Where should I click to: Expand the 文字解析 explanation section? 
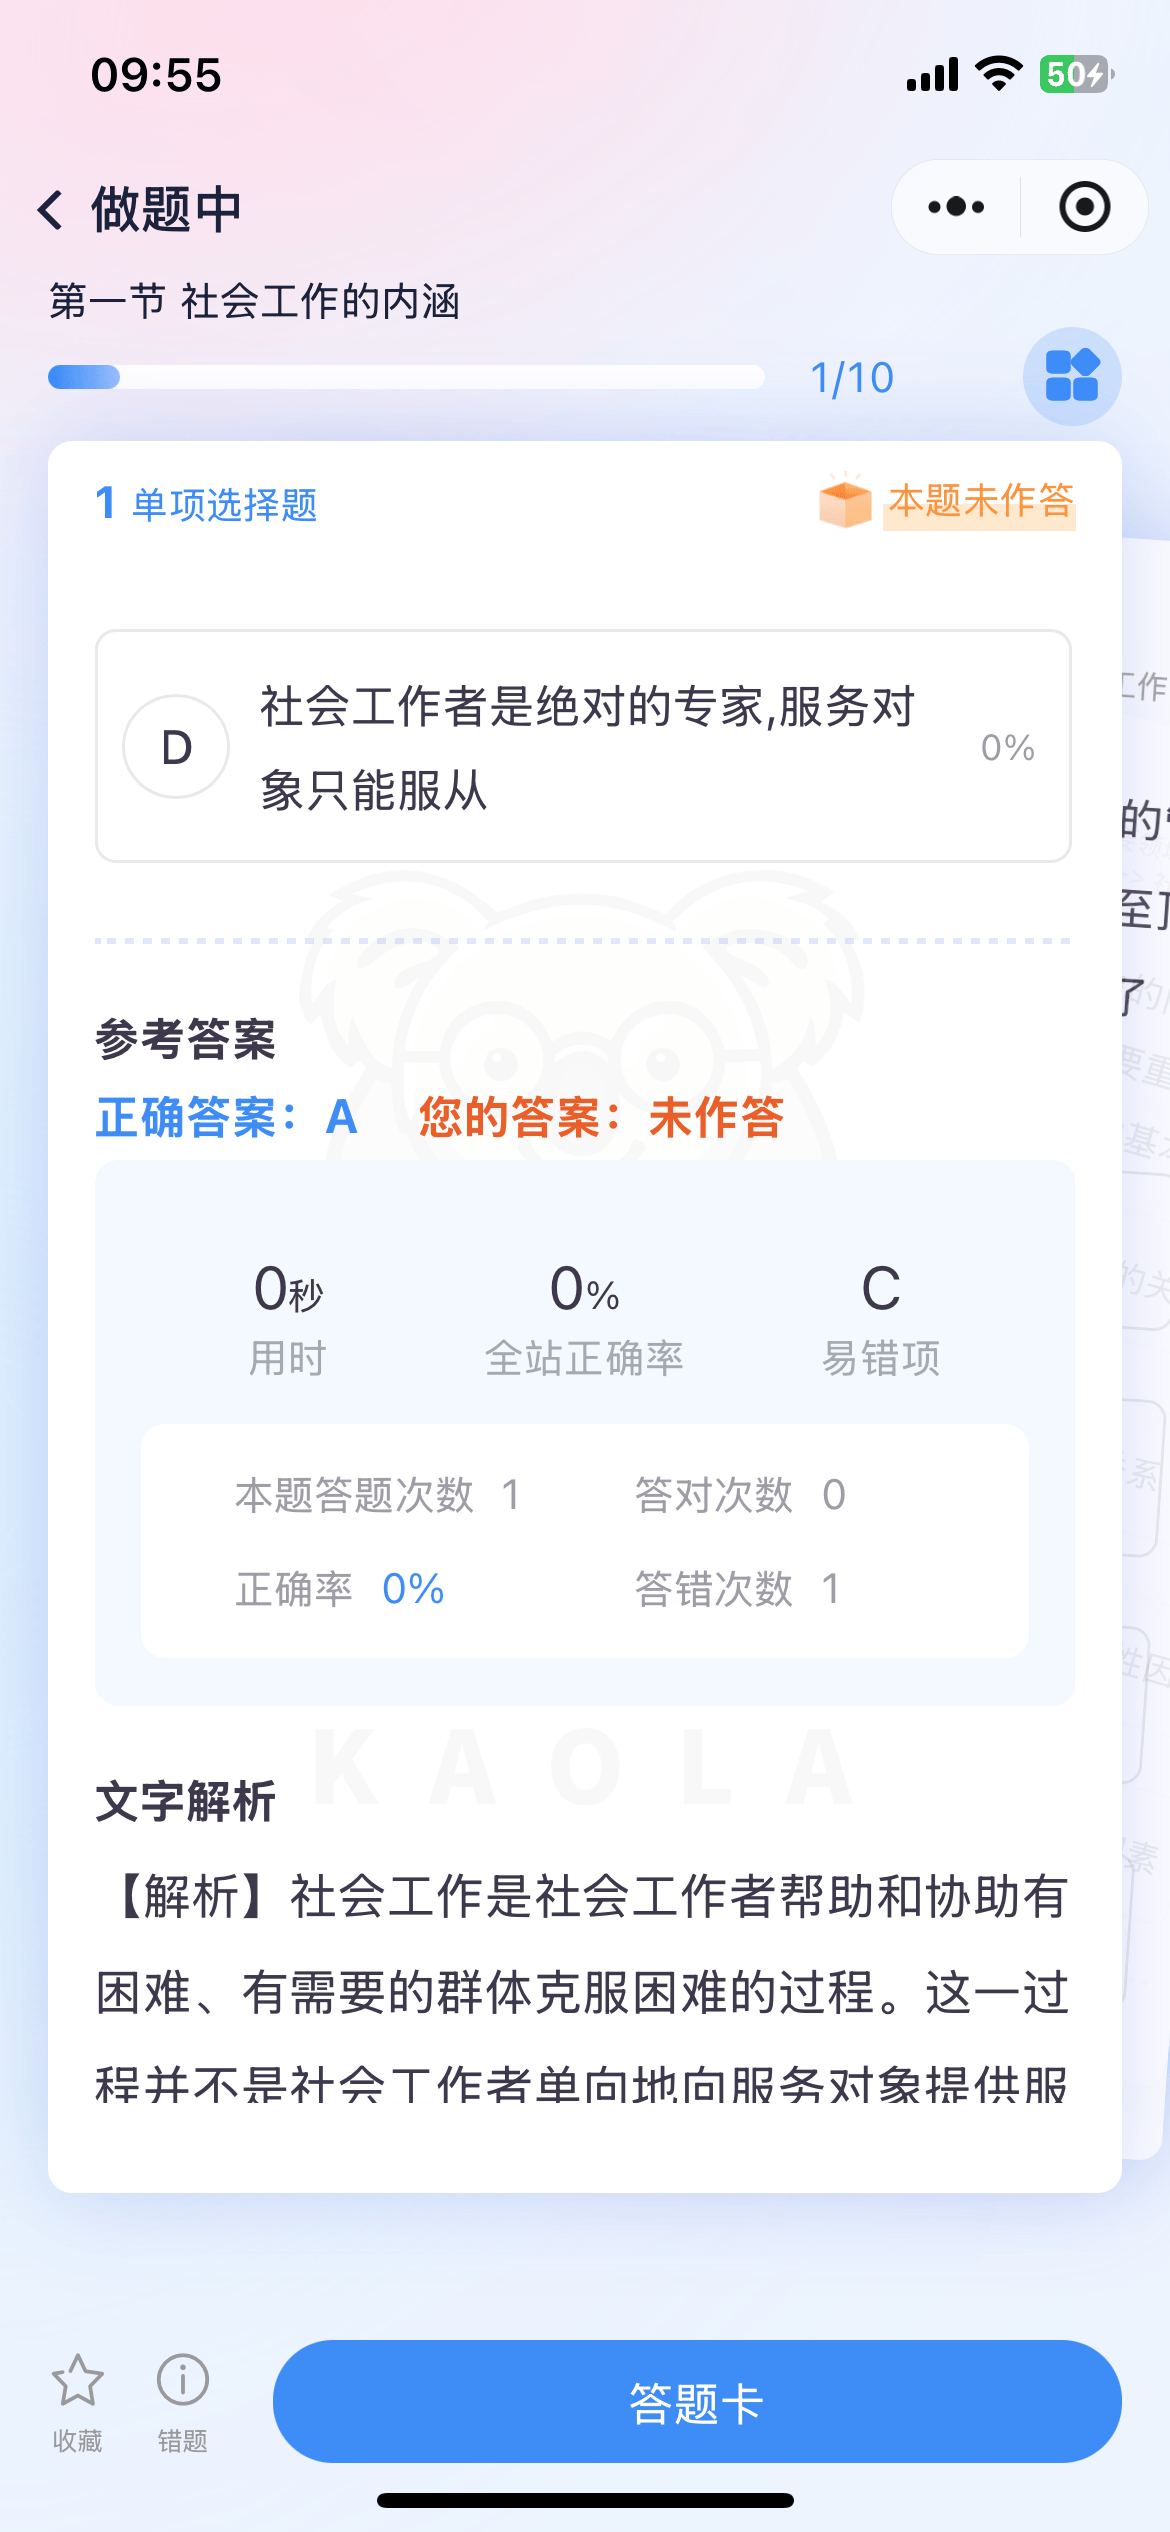point(187,1805)
